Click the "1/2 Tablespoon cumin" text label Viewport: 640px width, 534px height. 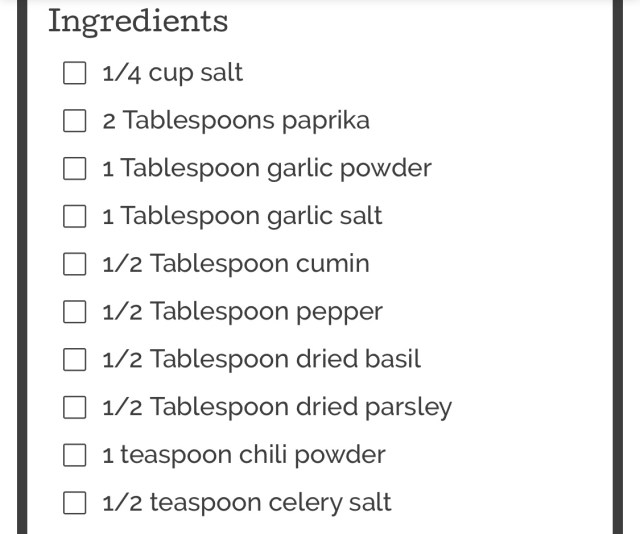tap(235, 264)
